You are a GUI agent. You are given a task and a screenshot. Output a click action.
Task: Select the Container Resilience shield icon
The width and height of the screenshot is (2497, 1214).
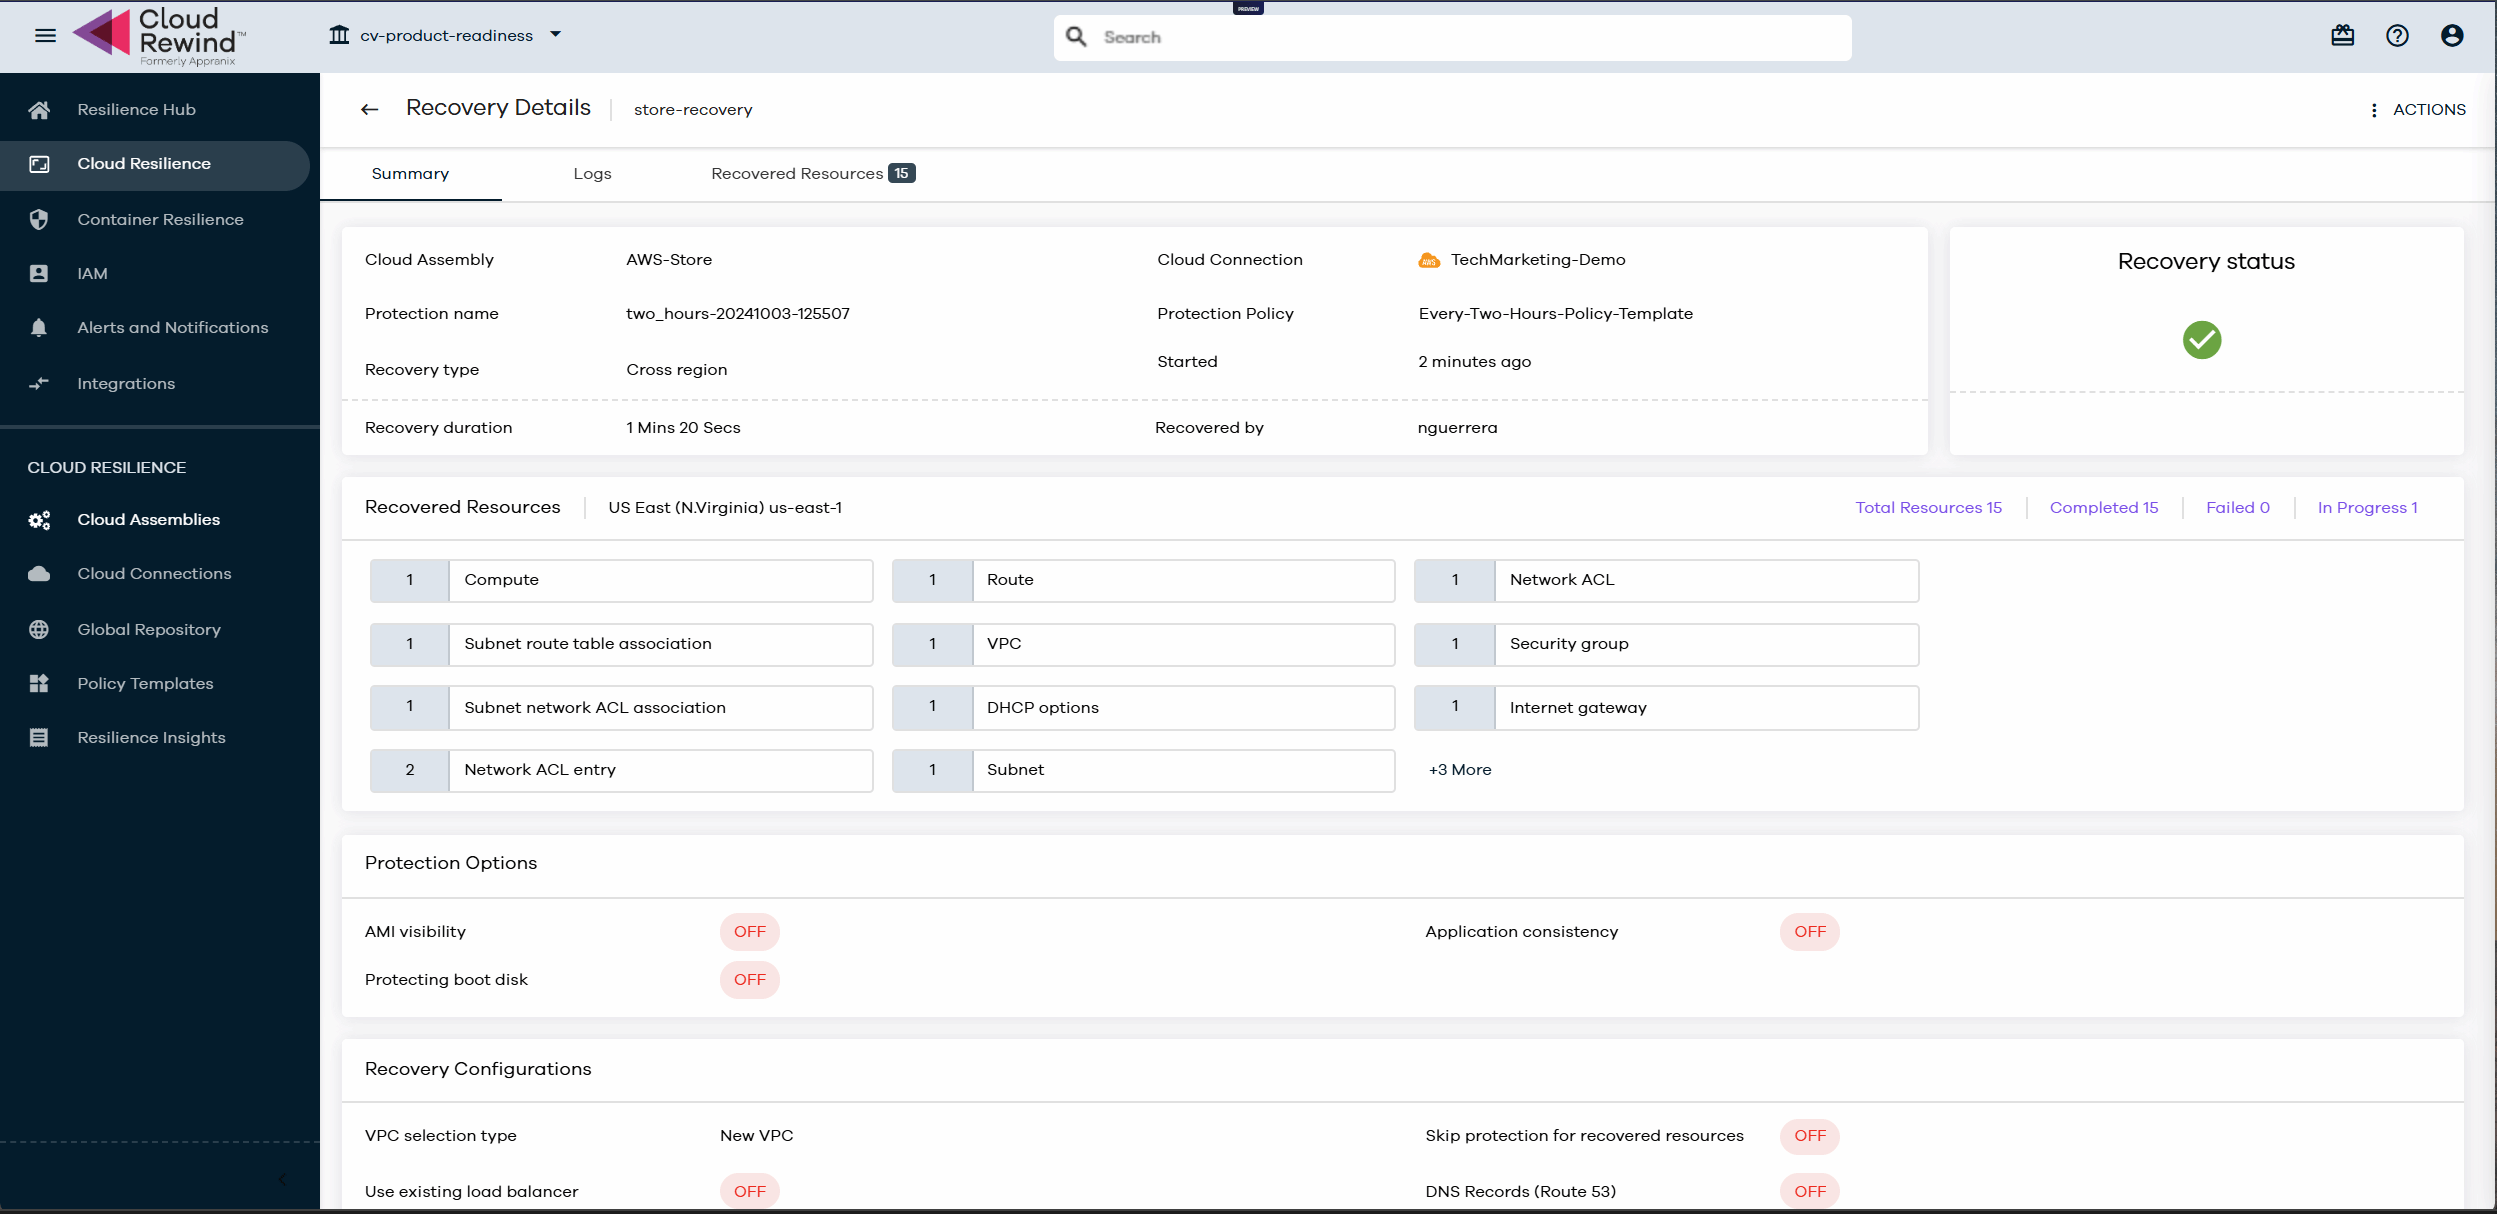click(x=40, y=219)
